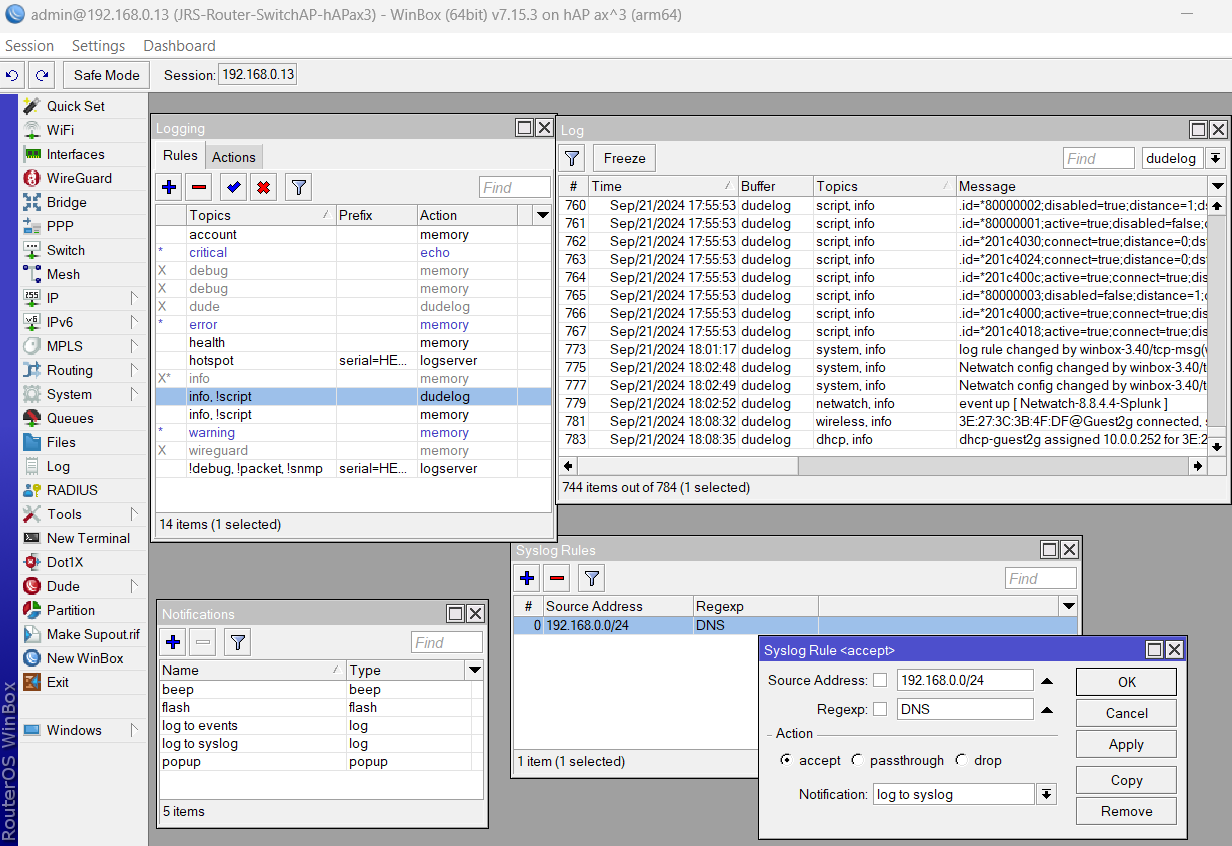Open the filter funnel in the Log window
This screenshot has height=846, width=1232.
coord(571,158)
